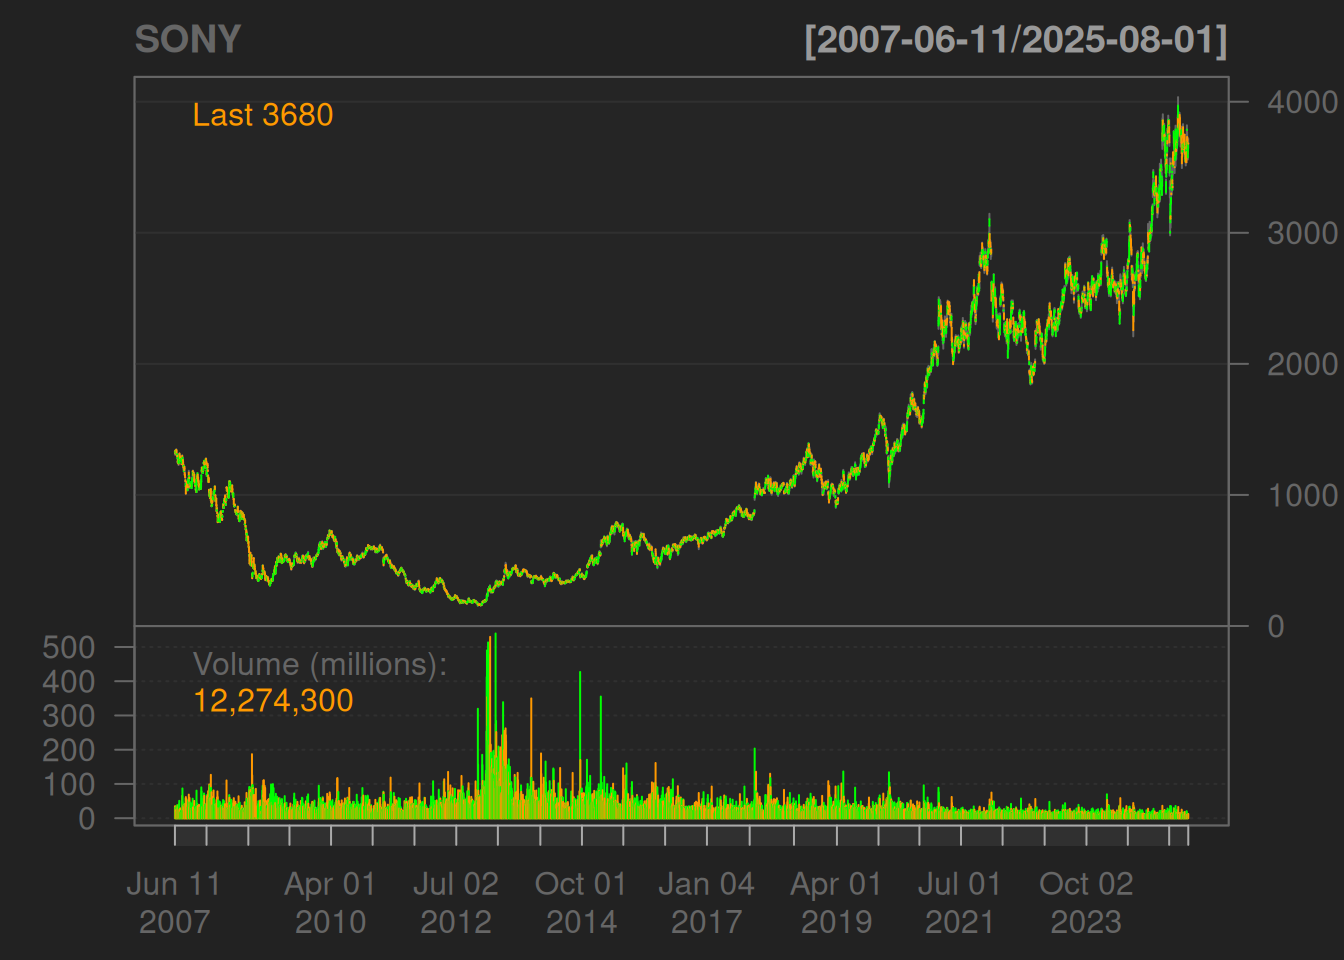This screenshot has height=960, width=1344.
Task: Click the 4000 price axis label
Action: click(1302, 102)
